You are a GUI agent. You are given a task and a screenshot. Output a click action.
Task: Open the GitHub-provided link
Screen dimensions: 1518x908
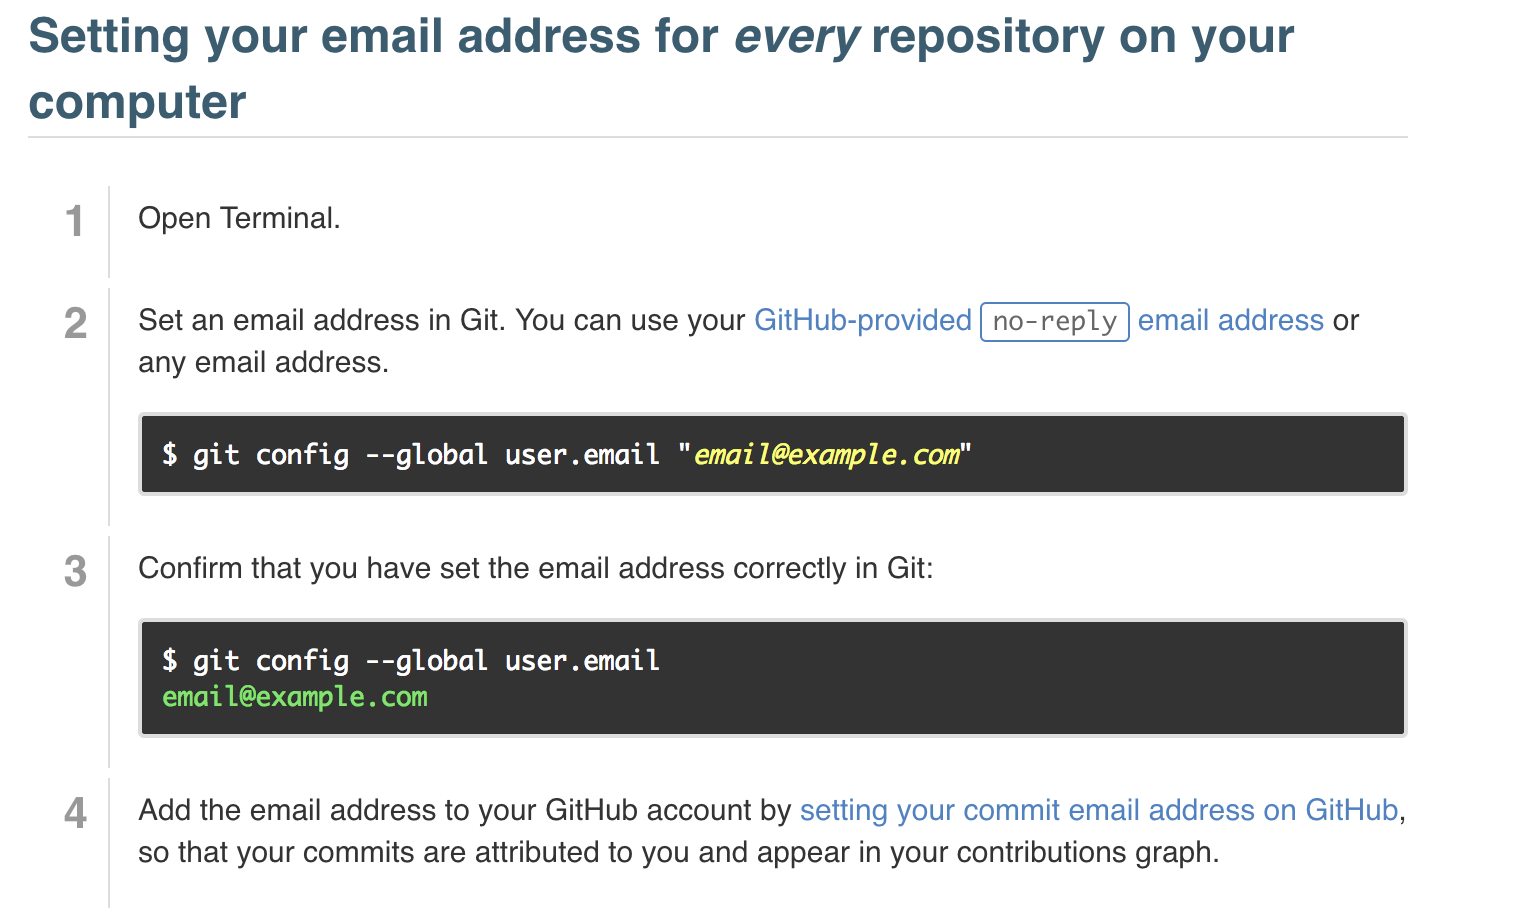tap(862, 320)
